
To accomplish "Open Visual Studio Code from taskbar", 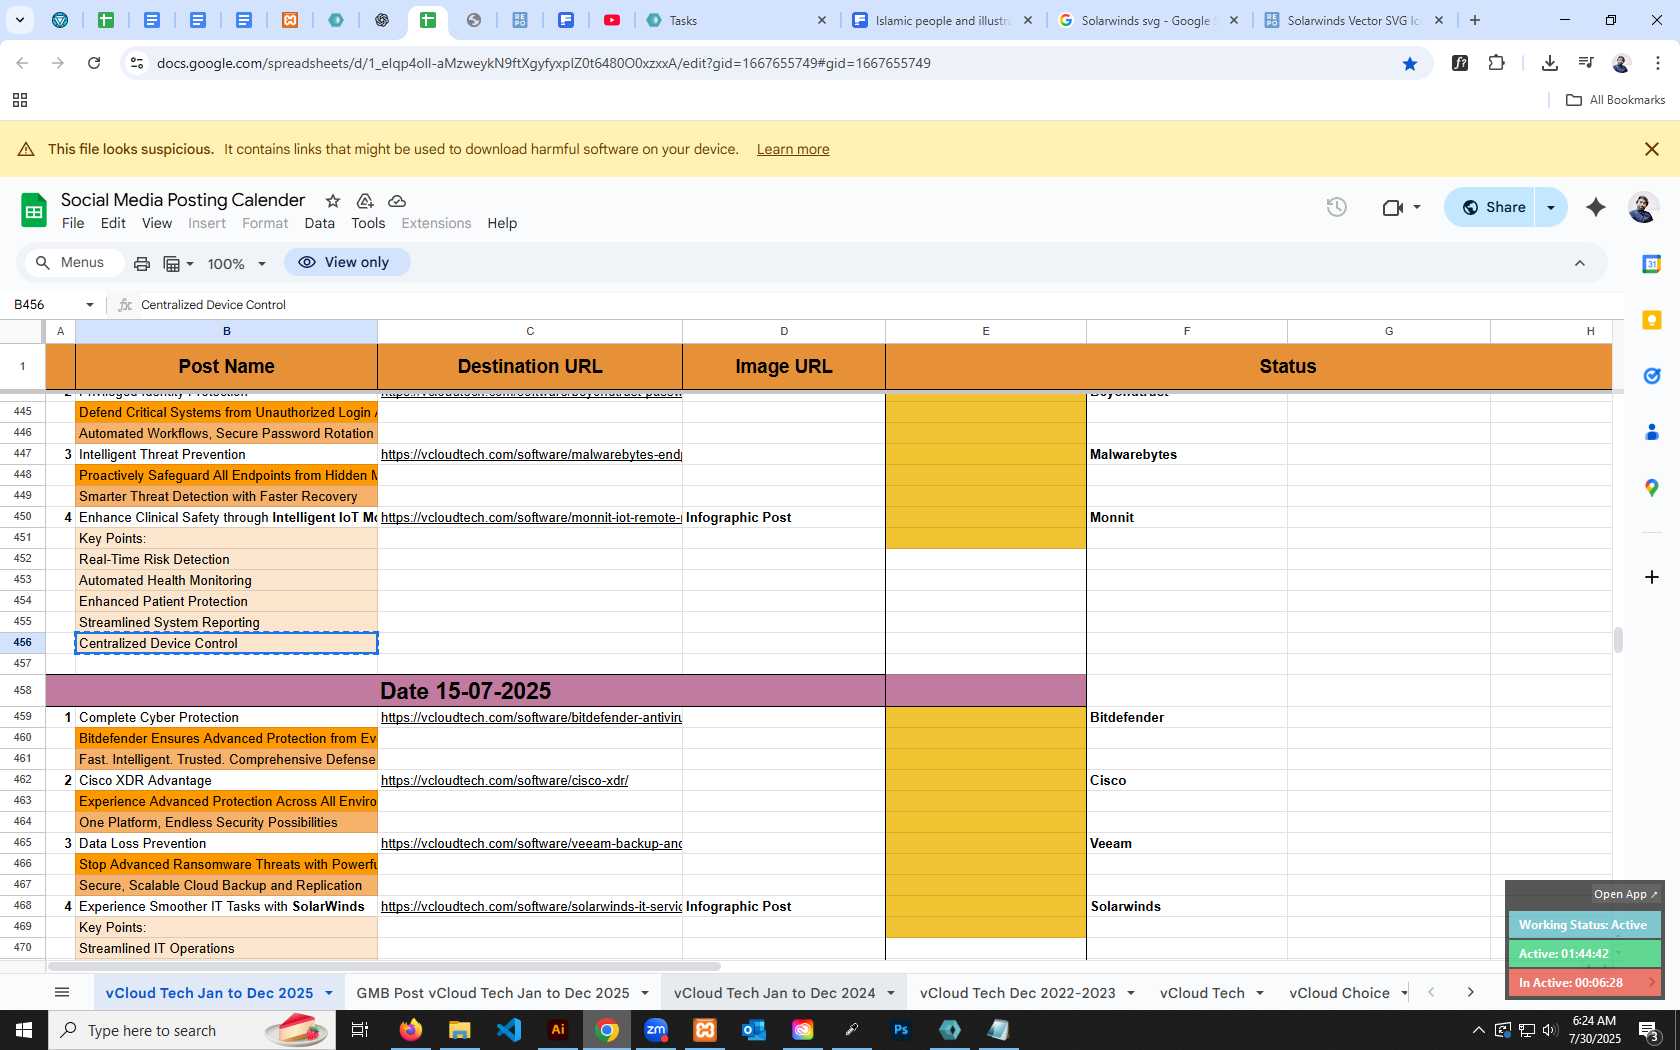I will 509,1030.
